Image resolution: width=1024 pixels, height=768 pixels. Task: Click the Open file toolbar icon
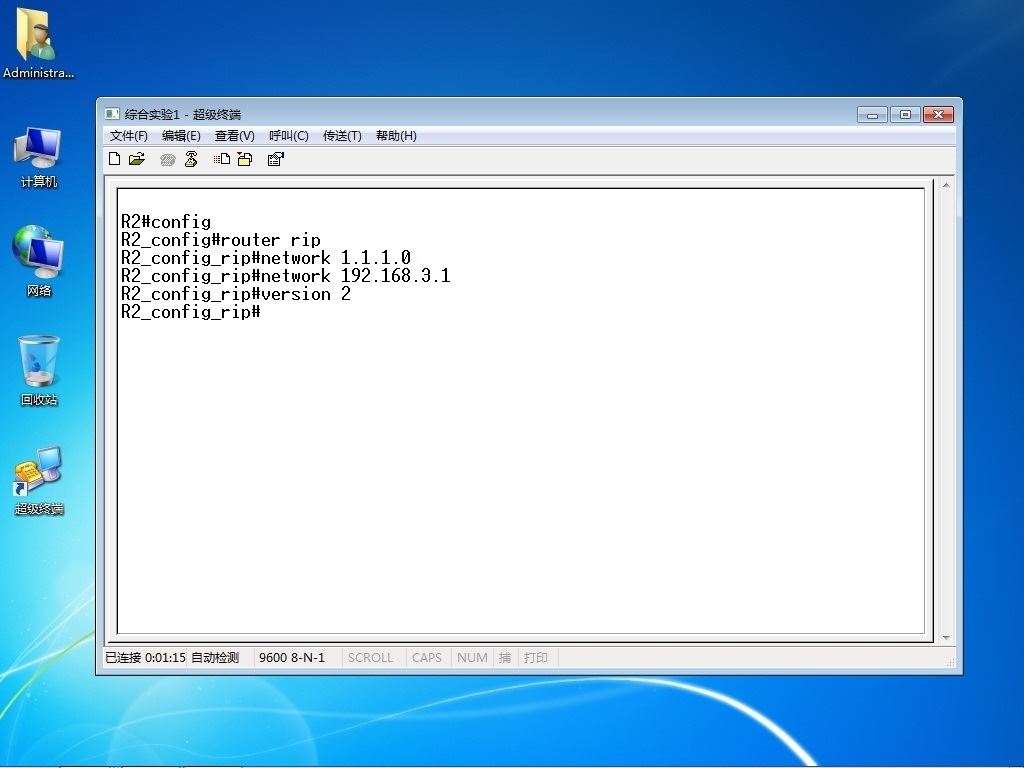tap(136, 159)
